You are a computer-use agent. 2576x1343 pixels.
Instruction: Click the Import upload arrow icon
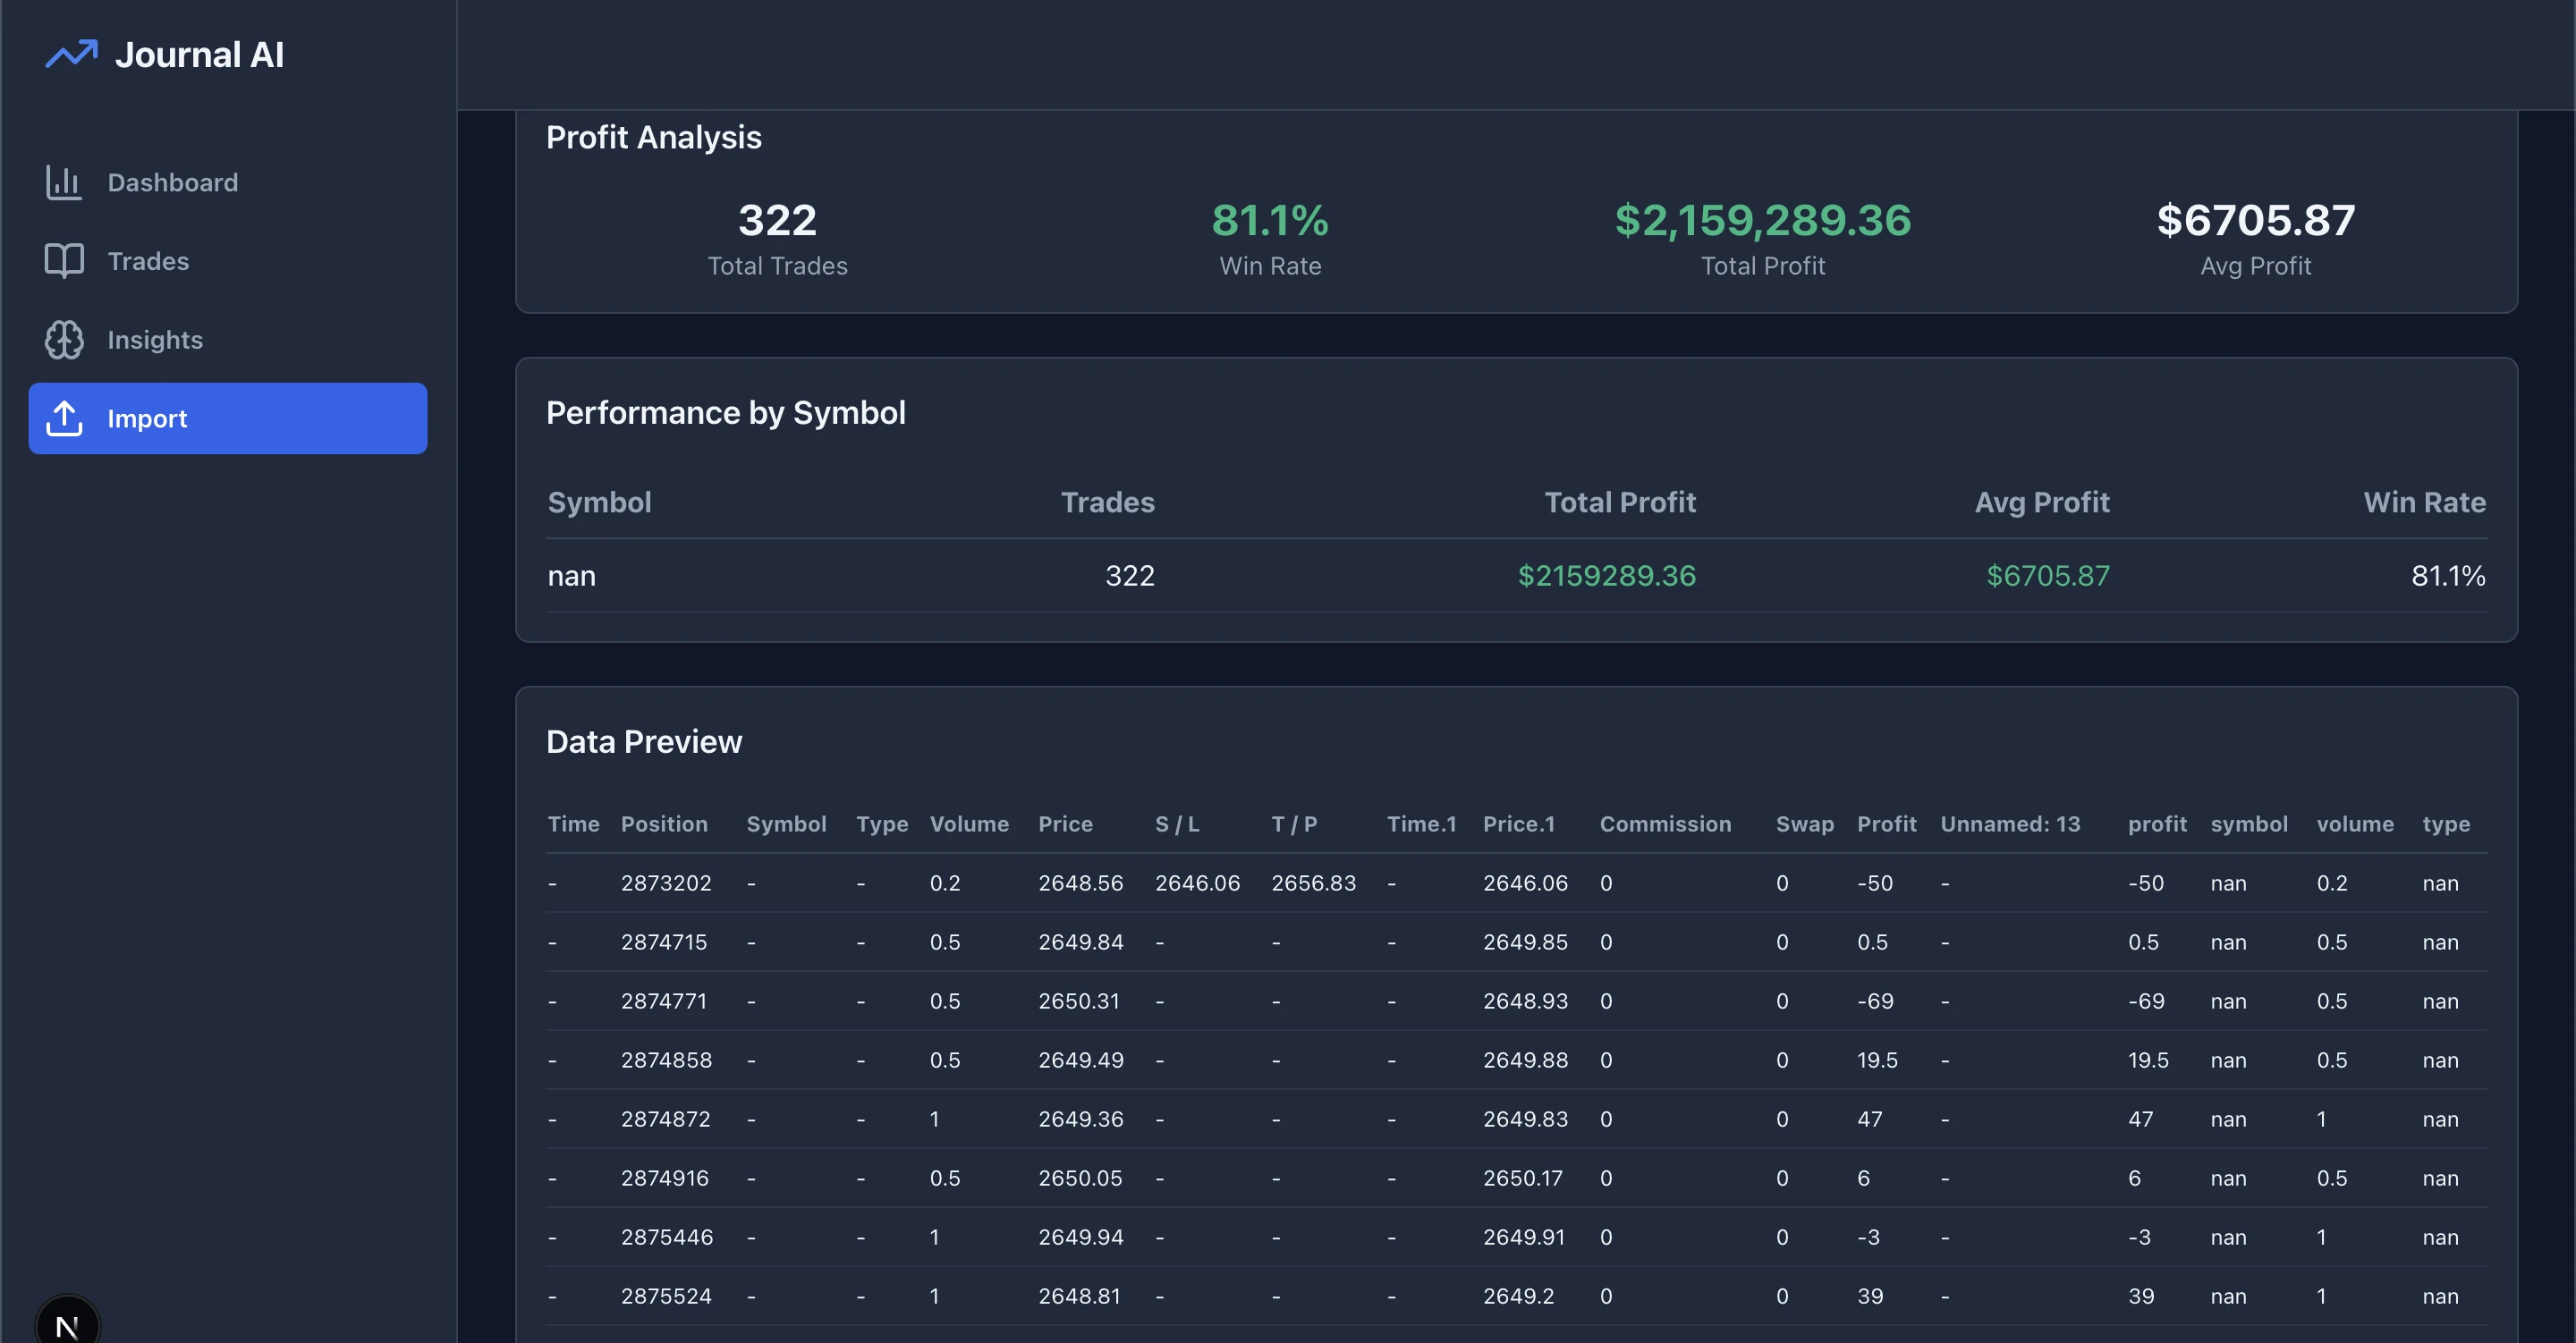coord(64,418)
